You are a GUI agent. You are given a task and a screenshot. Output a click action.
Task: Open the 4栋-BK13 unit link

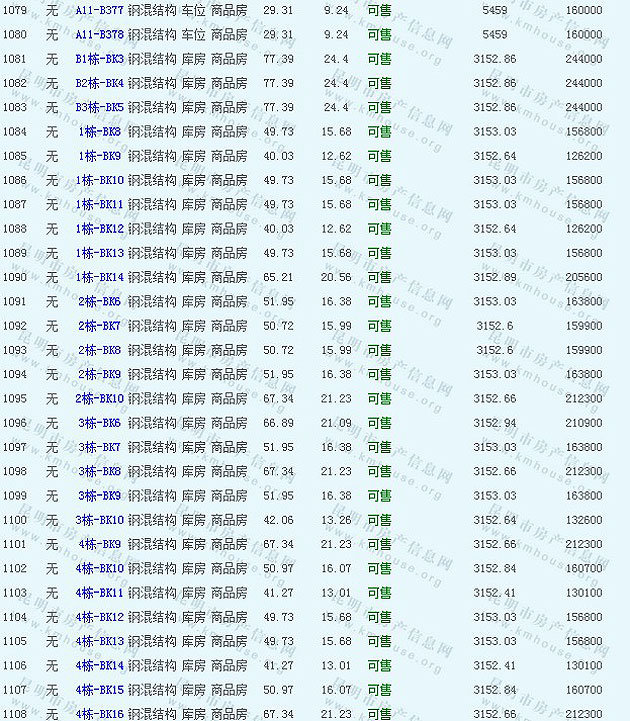100,641
